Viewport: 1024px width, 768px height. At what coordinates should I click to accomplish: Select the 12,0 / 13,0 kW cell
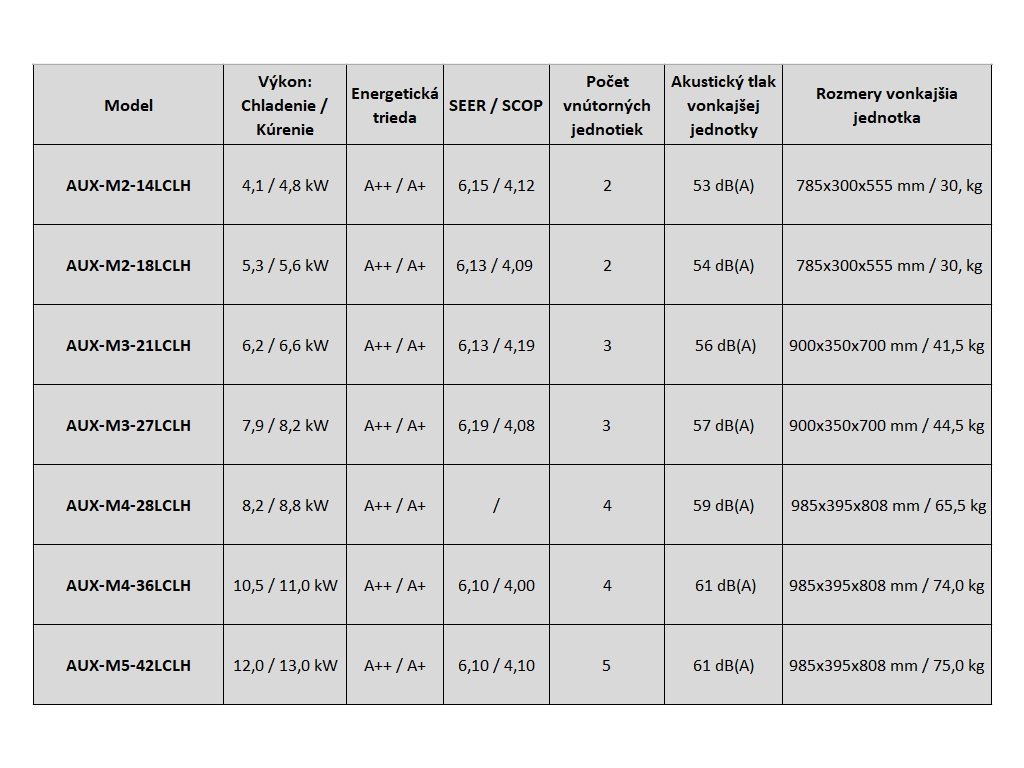tap(285, 665)
